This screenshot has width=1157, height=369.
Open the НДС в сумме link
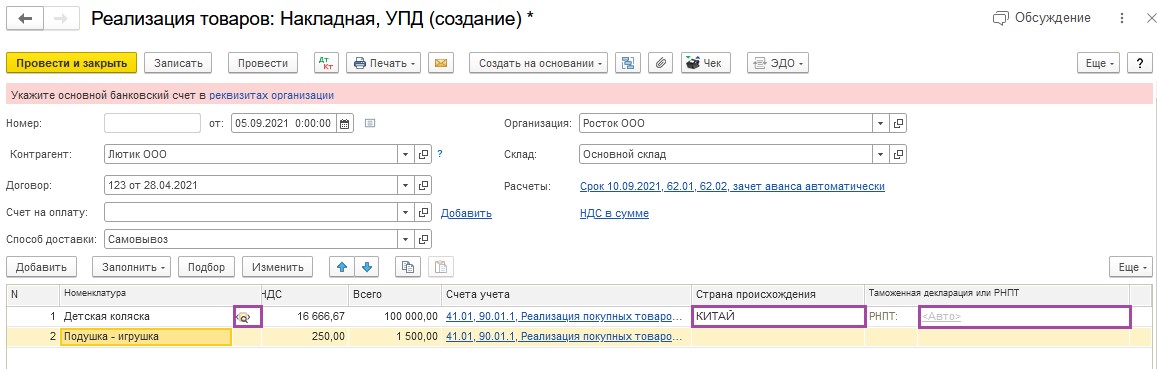615,213
